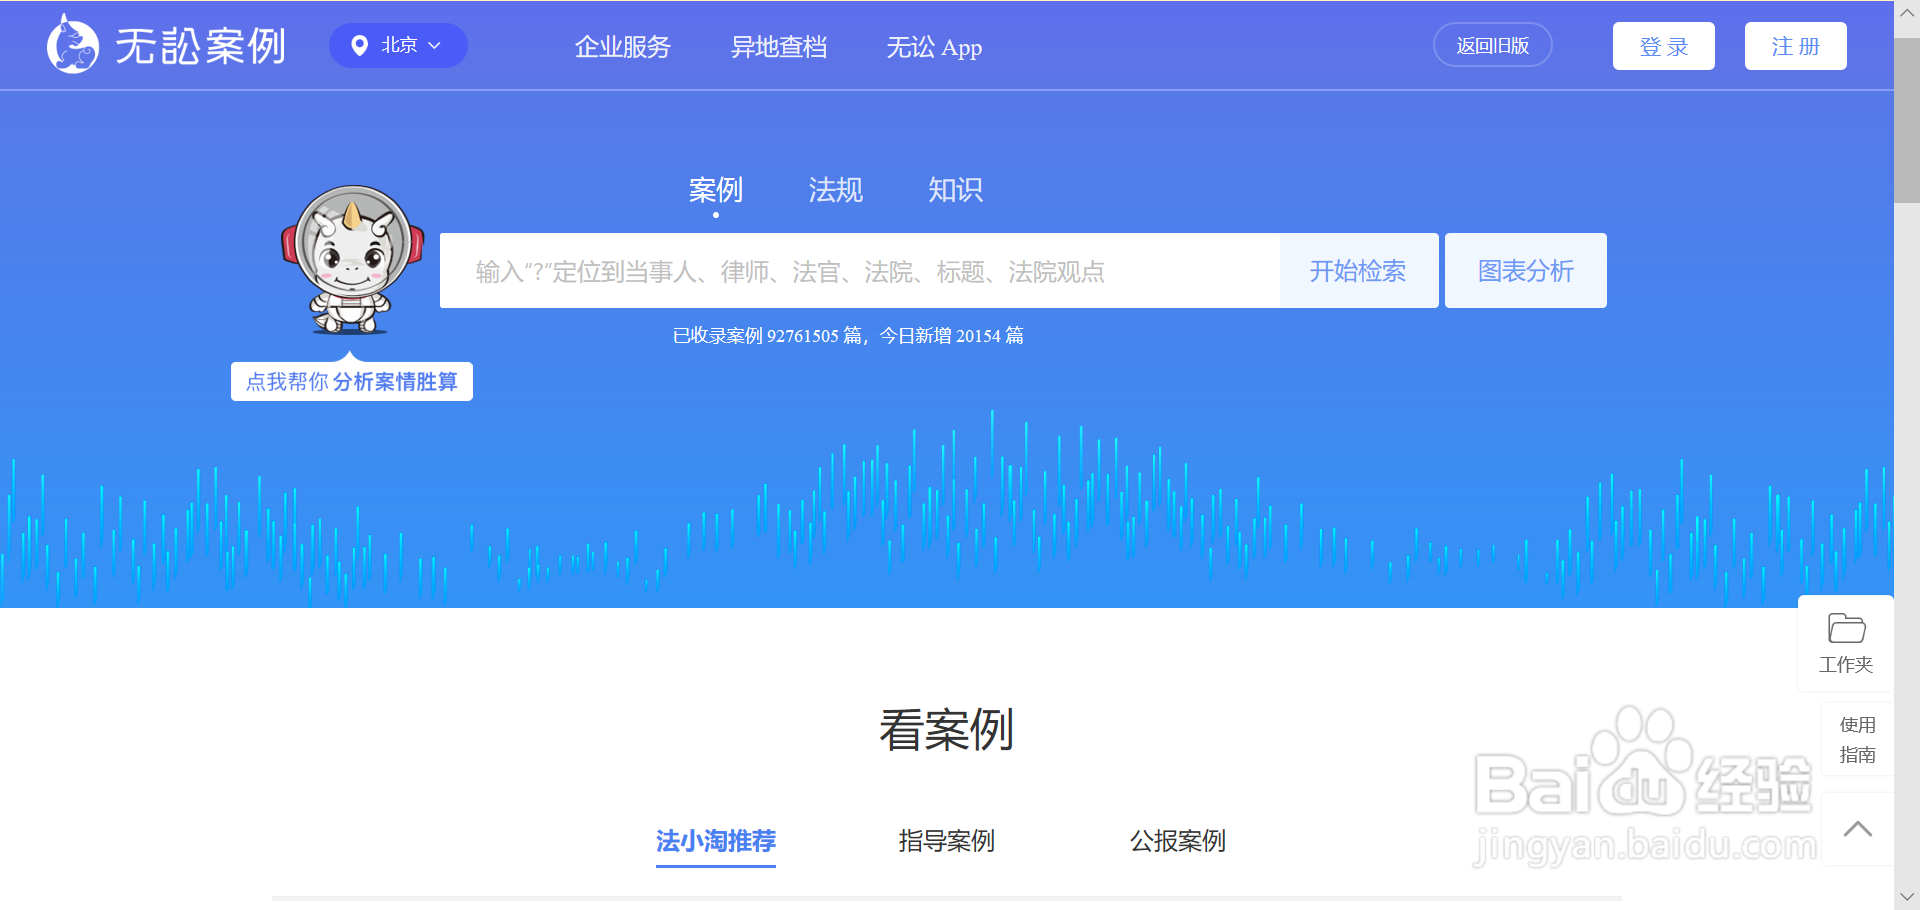The width and height of the screenshot is (1920, 910).
Task: Switch to the 公报案例 tab
Action: [x=1177, y=841]
